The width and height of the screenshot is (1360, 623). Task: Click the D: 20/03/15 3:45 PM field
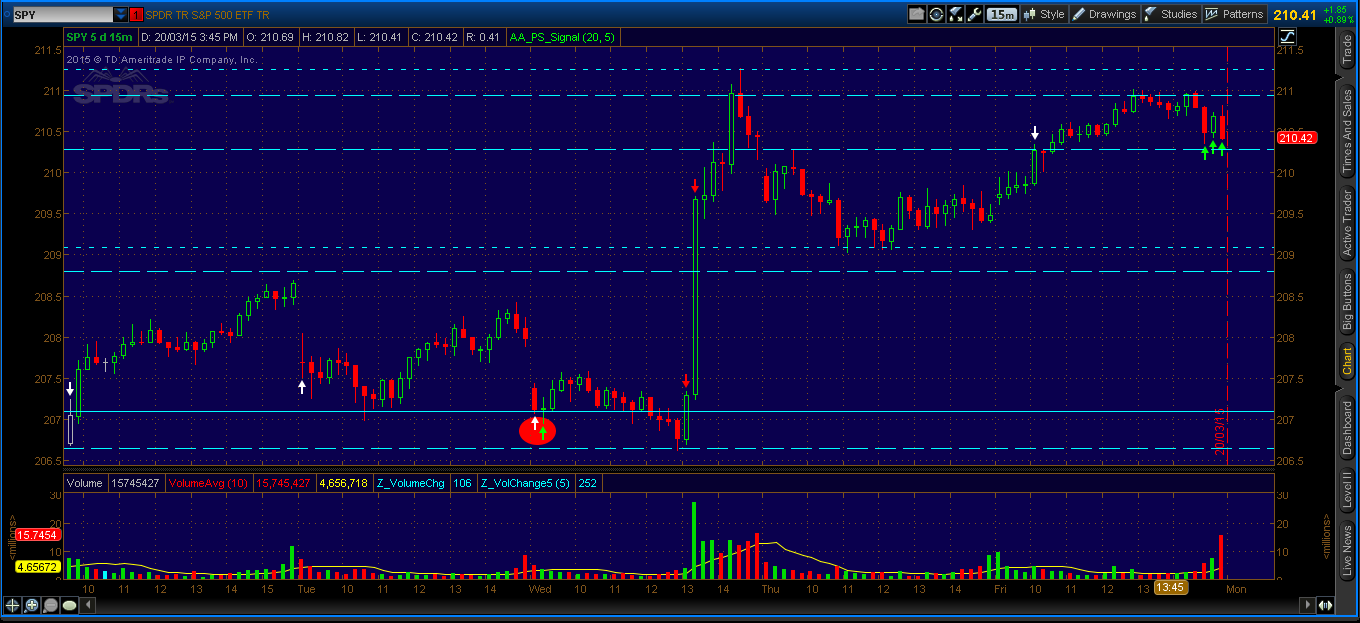189,37
